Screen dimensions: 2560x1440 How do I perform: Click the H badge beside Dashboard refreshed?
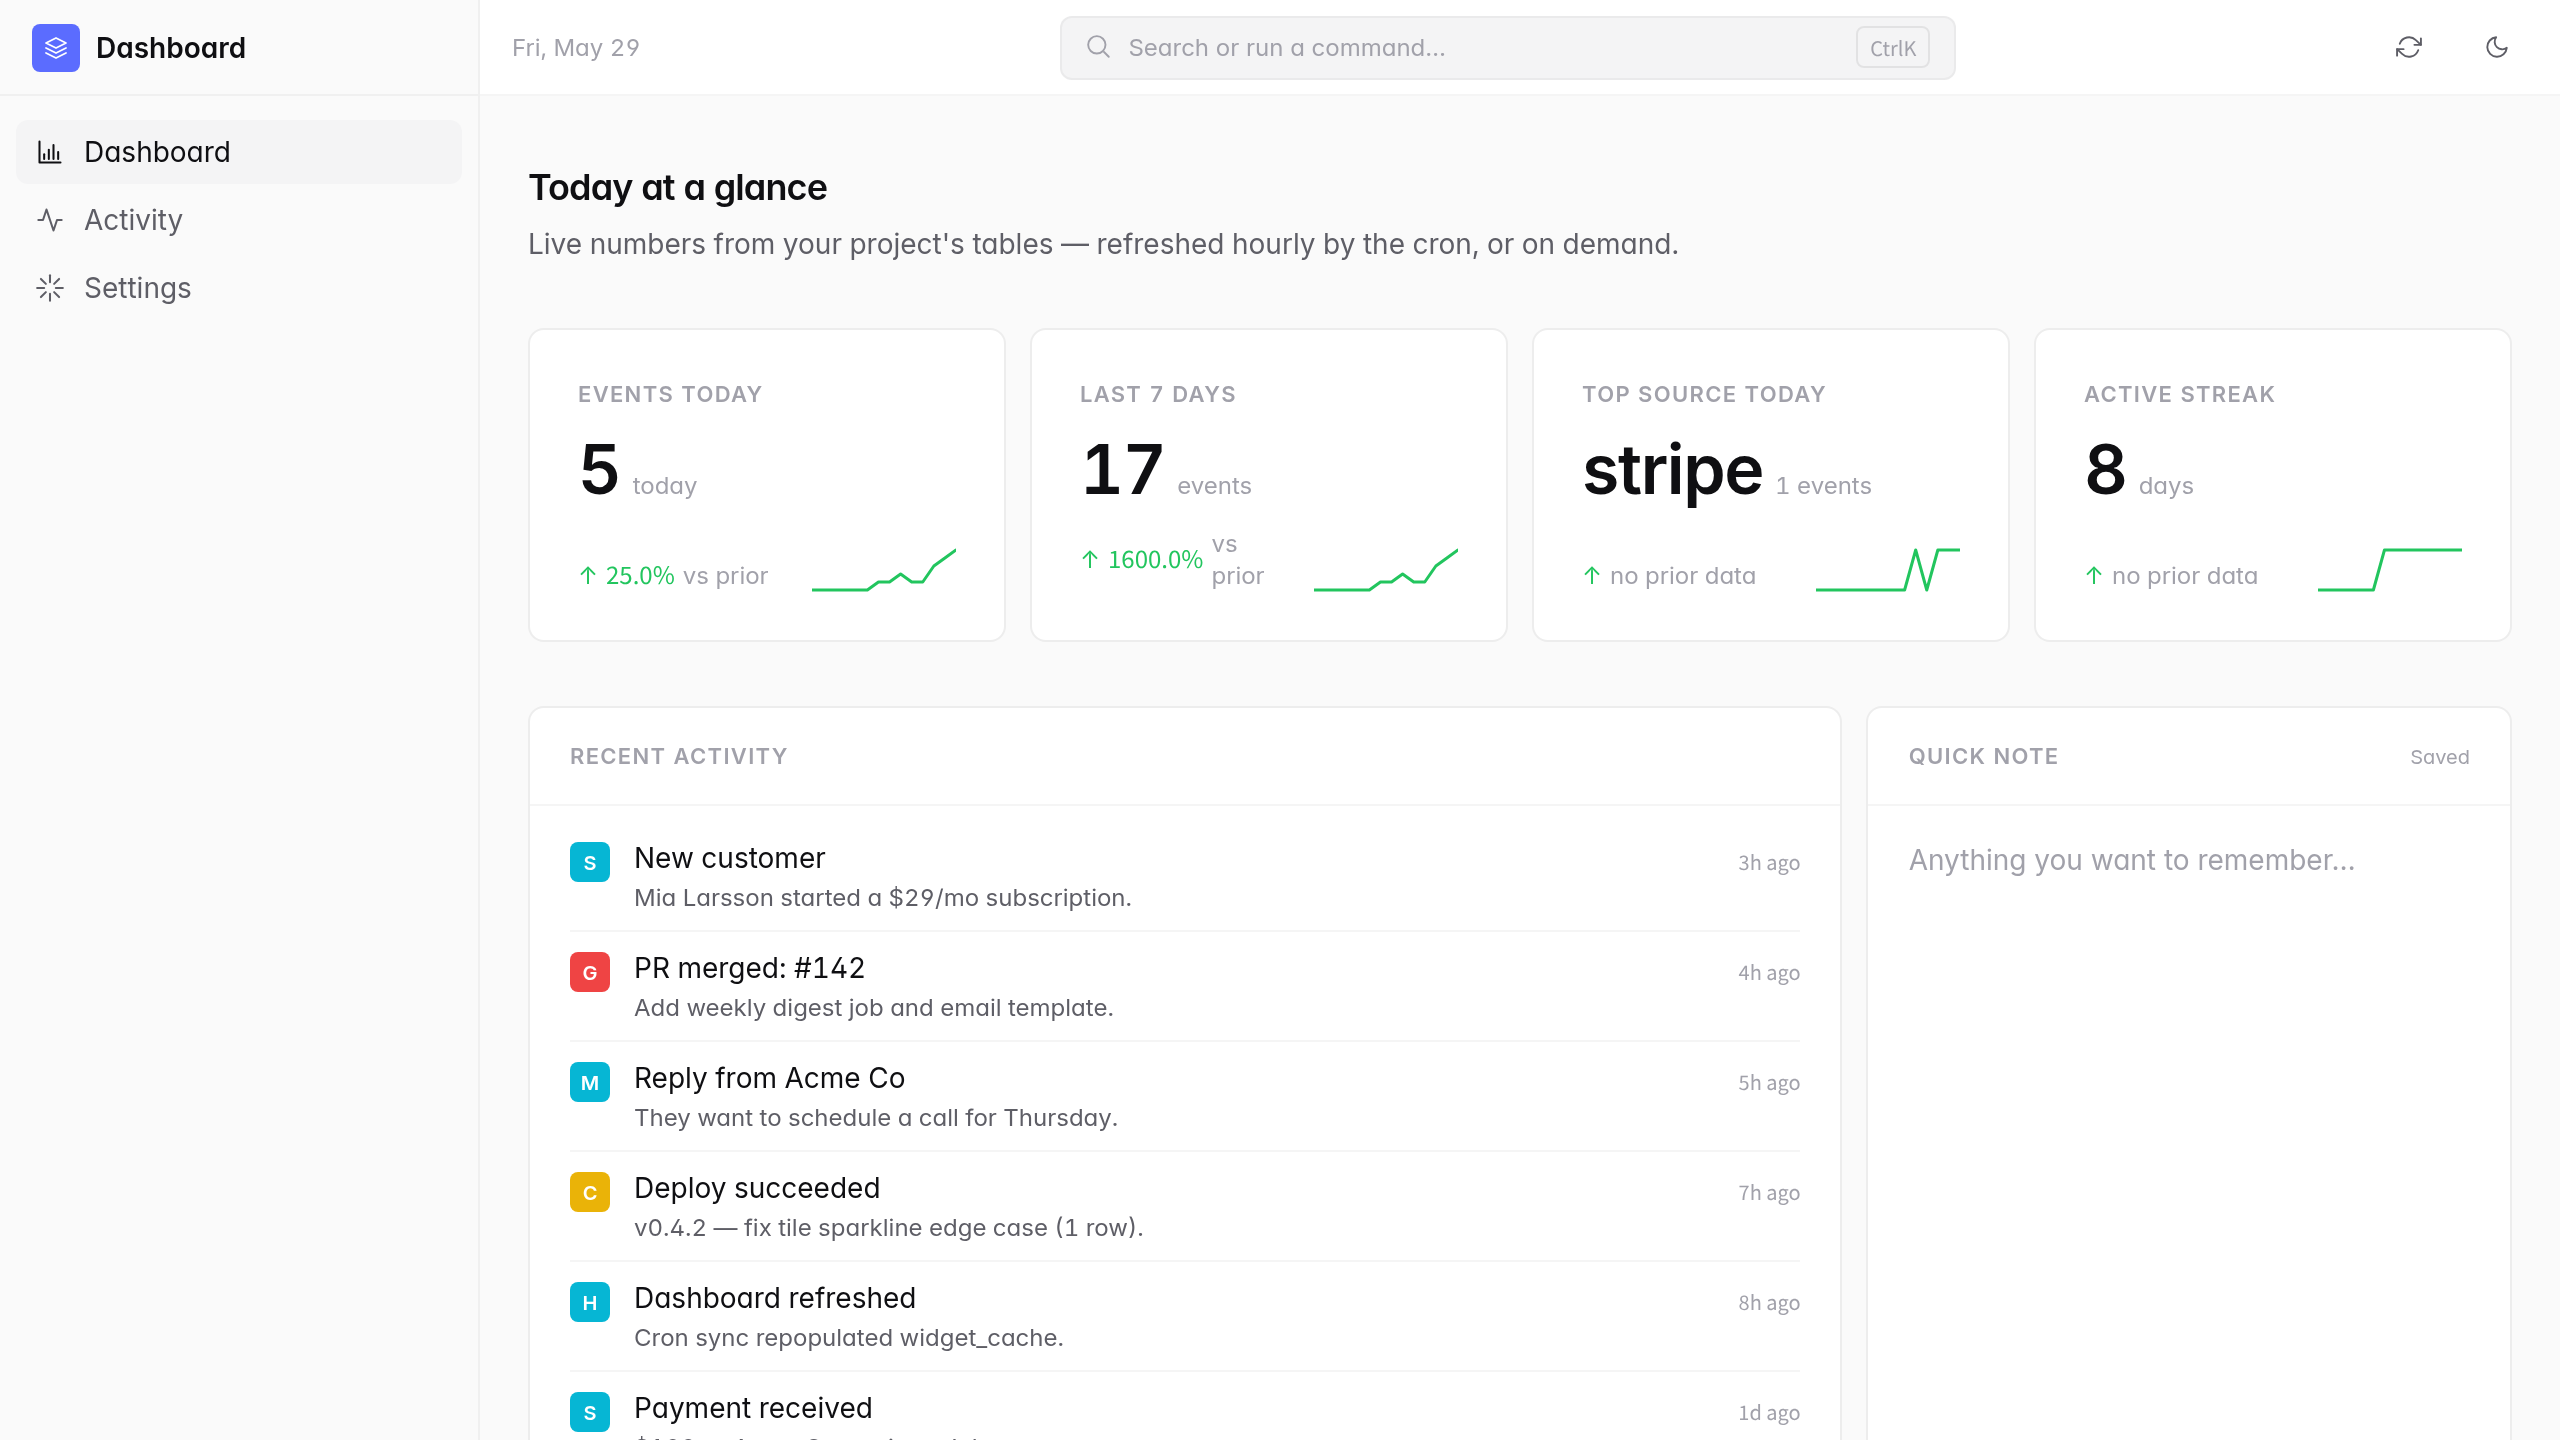(590, 1302)
